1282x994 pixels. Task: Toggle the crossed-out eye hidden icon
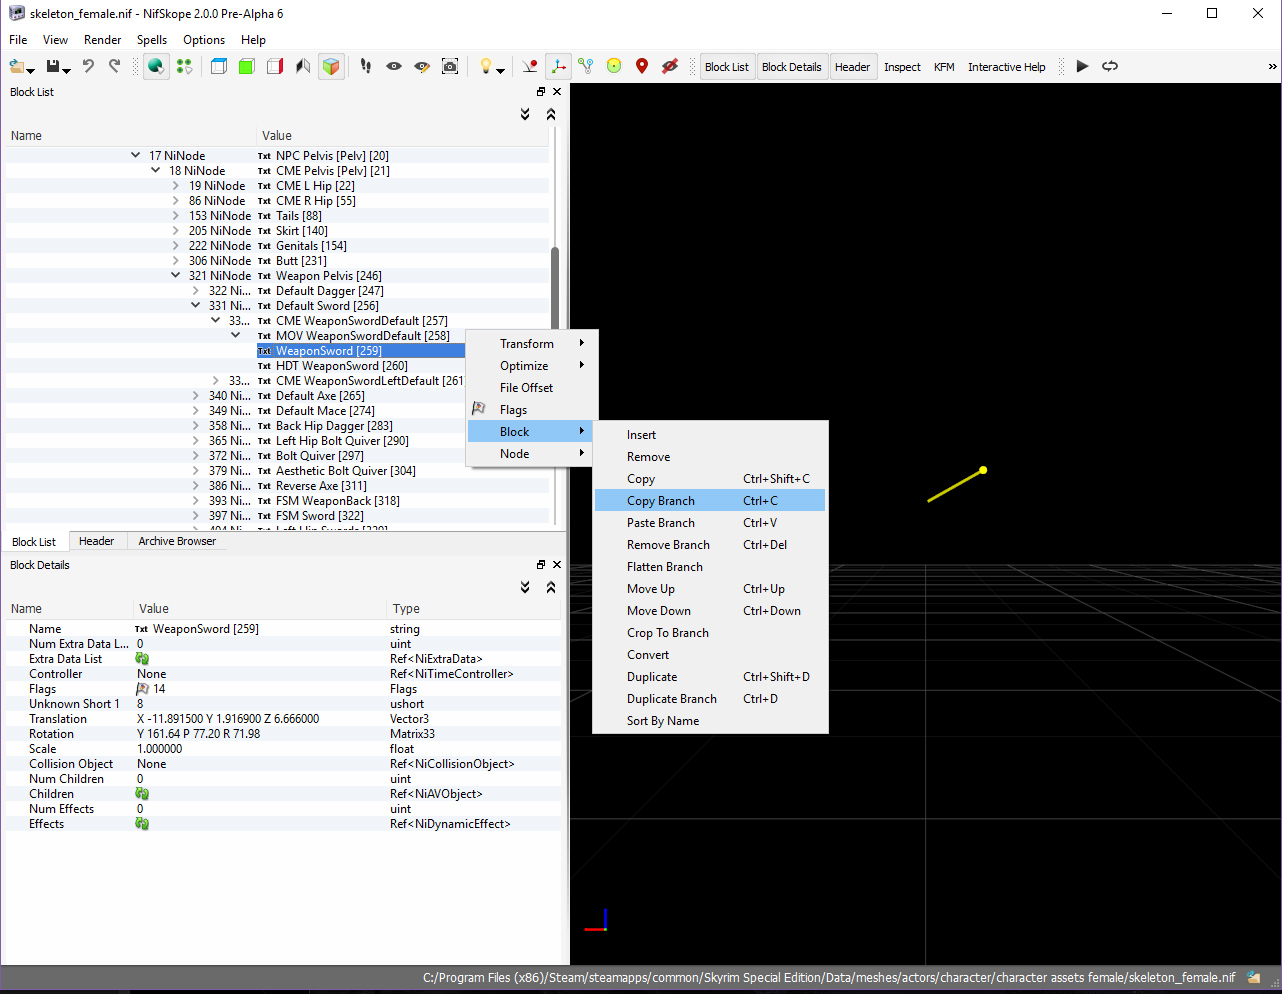670,67
